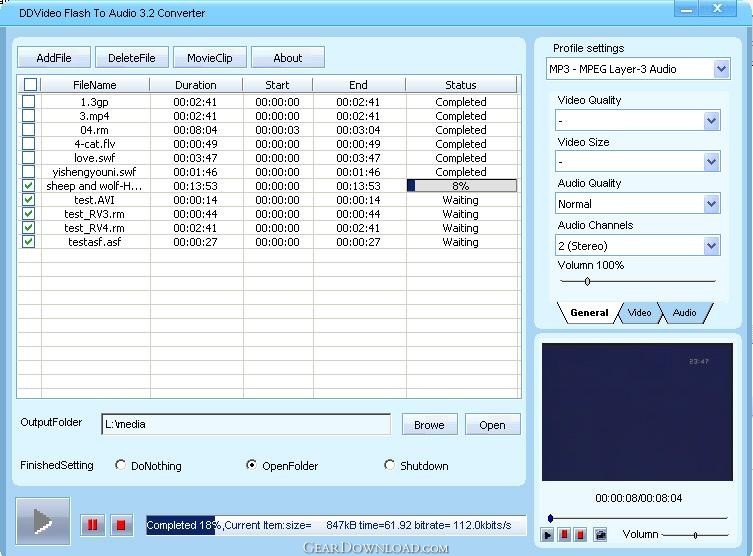Image resolution: width=753 pixels, height=556 pixels.
Task: Uncheck the test_RV3.rm file
Action: (x=28, y=213)
